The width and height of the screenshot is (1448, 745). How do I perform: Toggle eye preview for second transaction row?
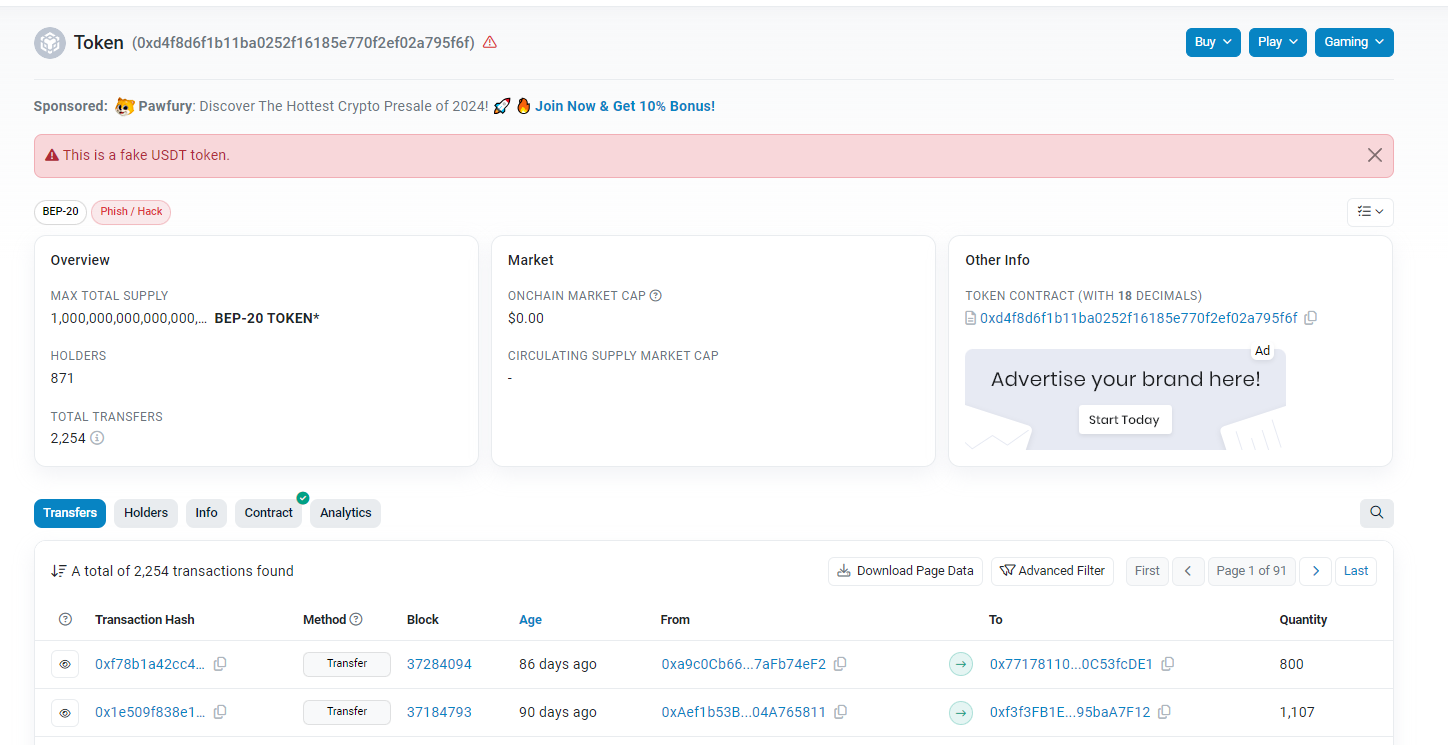pyautogui.click(x=65, y=712)
